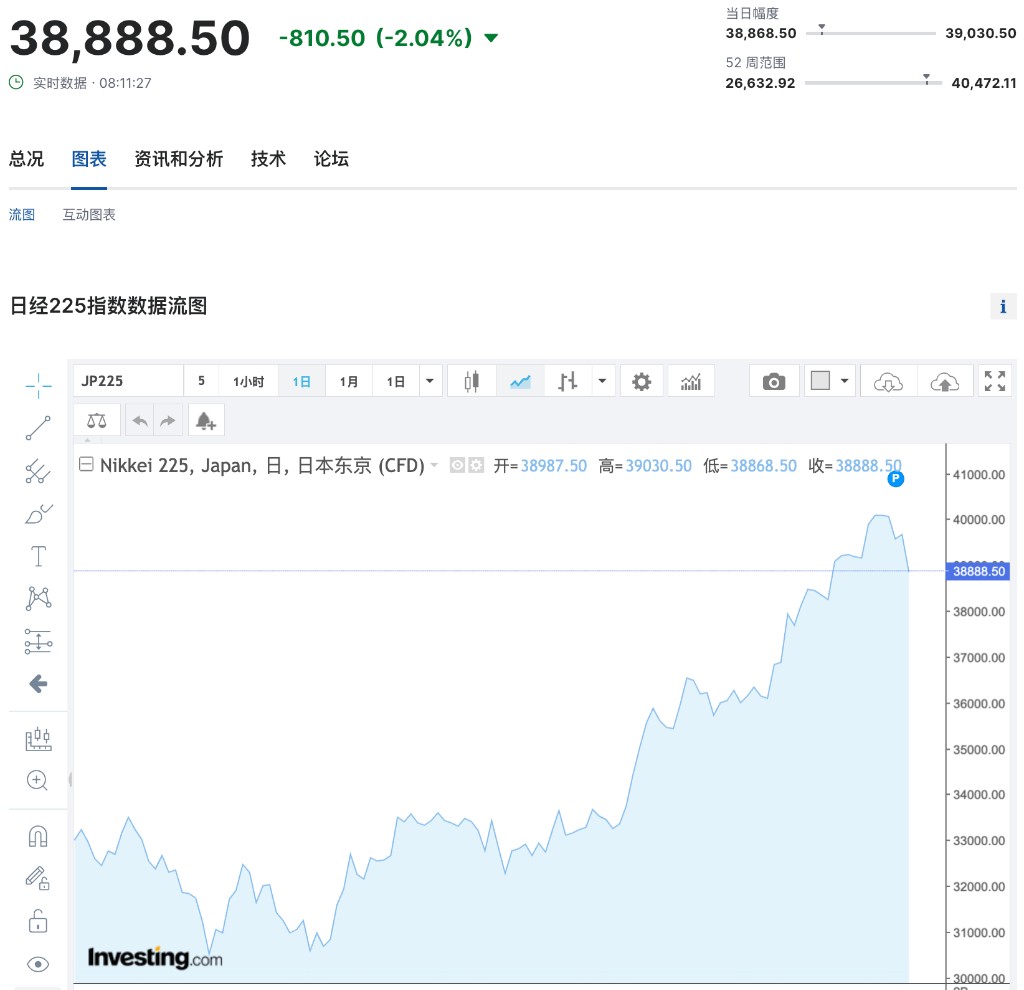Select the 1小时 interval button
This screenshot has width=1024, height=990.
click(x=248, y=381)
